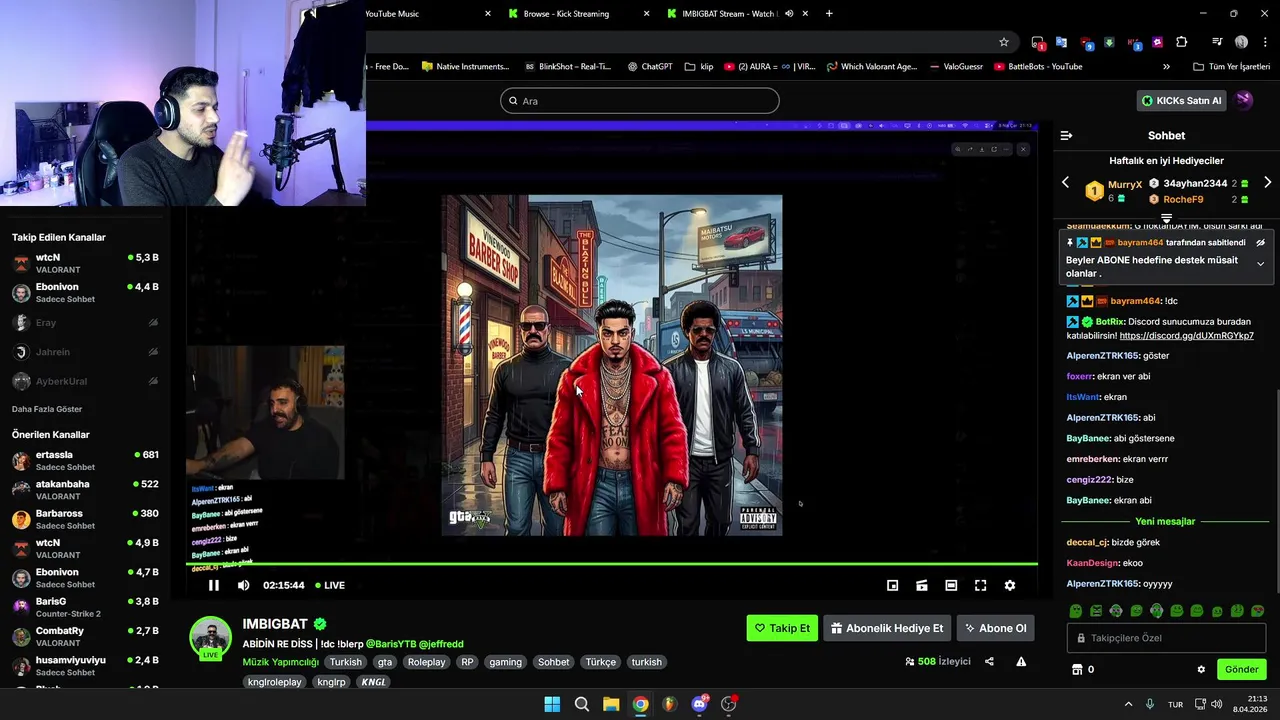Click the gta tag

(385, 662)
